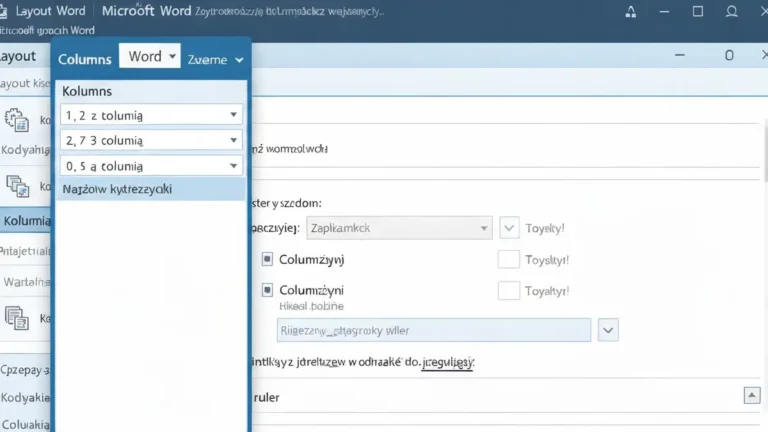The image size is (768, 432).
Task: Click chevron button next to Zaplkamkck
Action: pos(509,228)
